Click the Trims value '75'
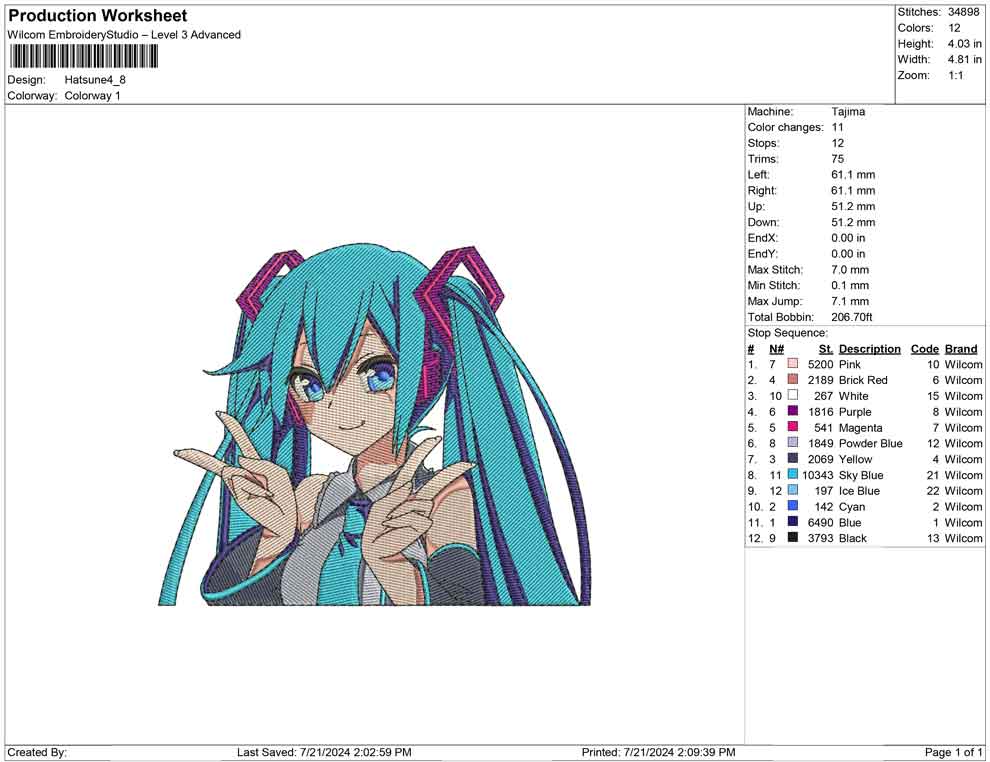Viewport: 990px width, 762px height. (x=837, y=158)
